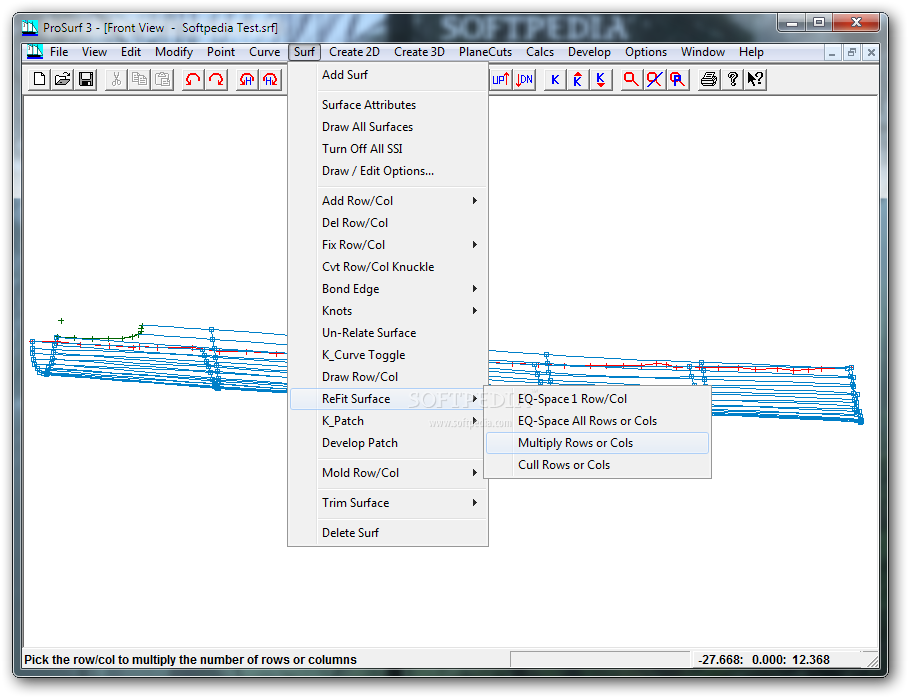Click the plain blue K icon

click(555, 79)
